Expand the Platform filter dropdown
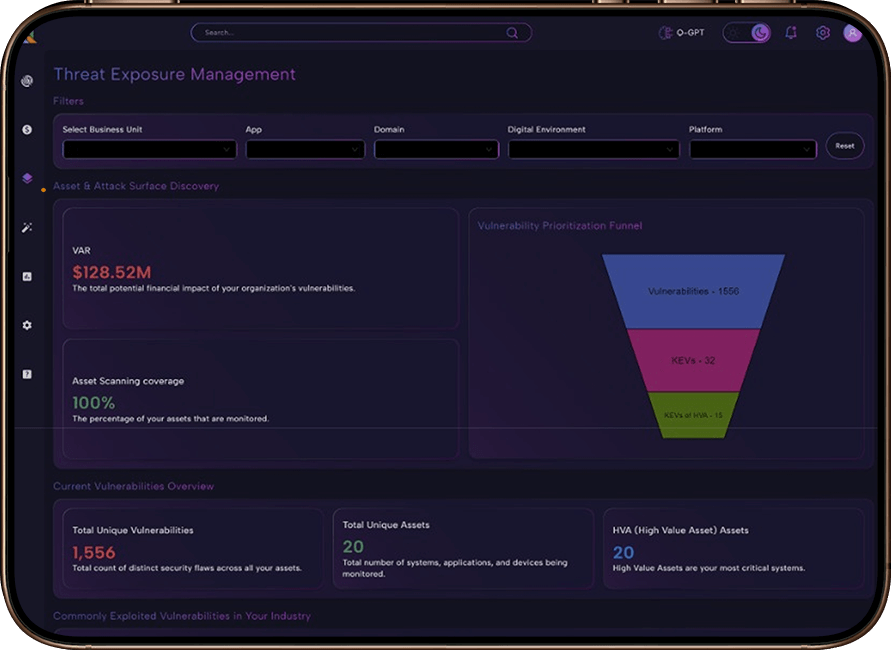The image size is (891, 650). [x=752, y=149]
